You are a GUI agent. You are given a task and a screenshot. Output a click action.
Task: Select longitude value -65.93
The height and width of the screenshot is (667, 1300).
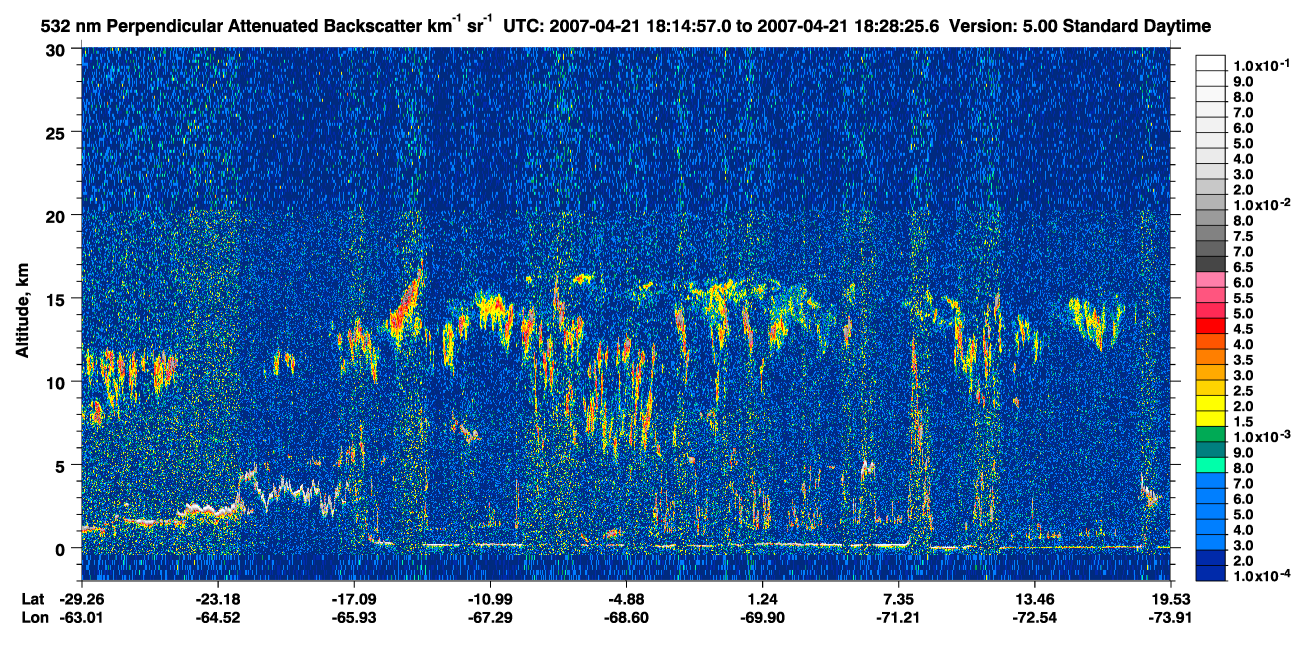point(354,617)
